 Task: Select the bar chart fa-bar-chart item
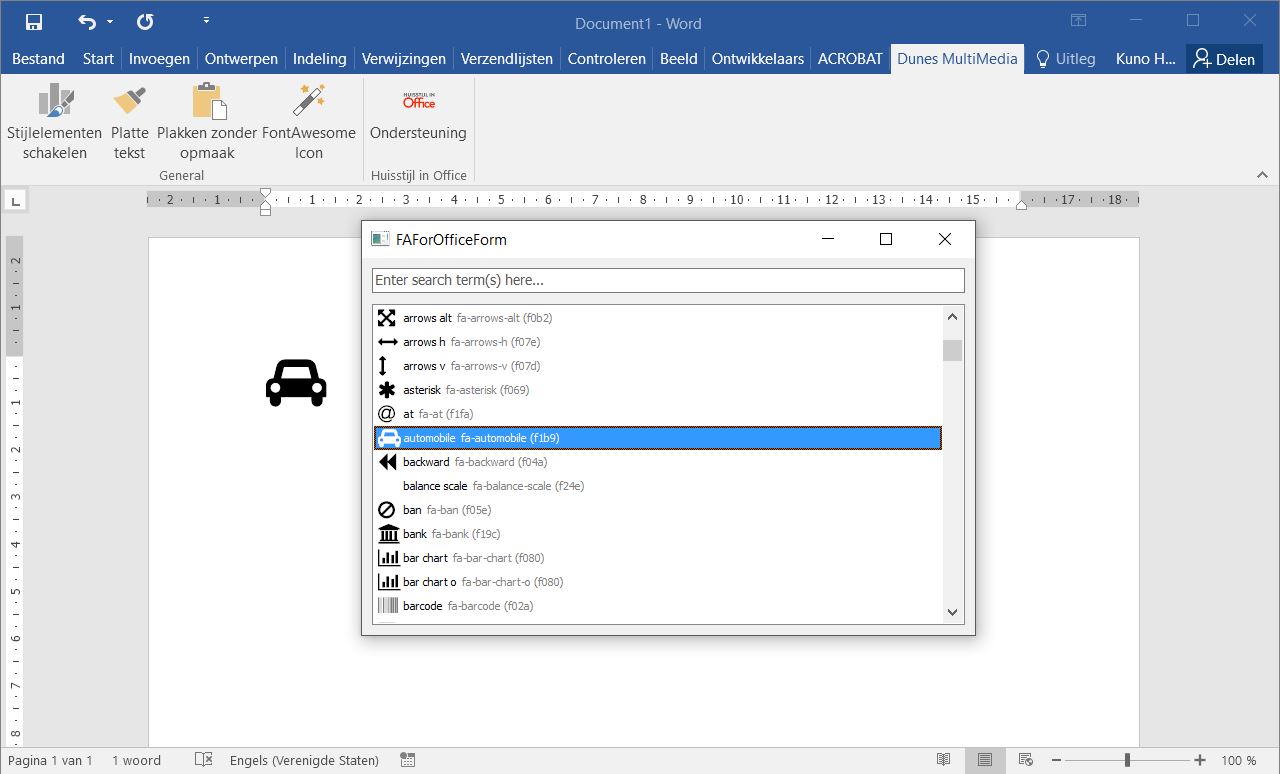click(x=657, y=558)
